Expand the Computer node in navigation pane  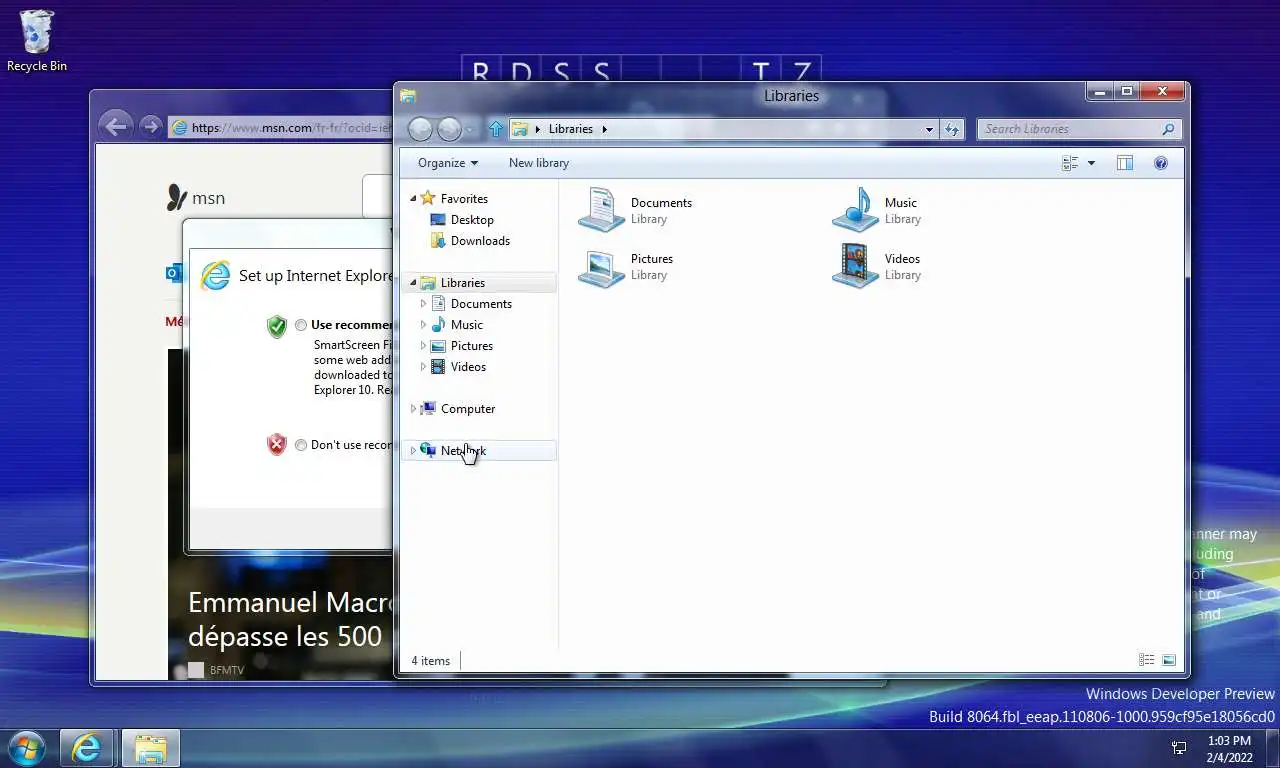[413, 409]
